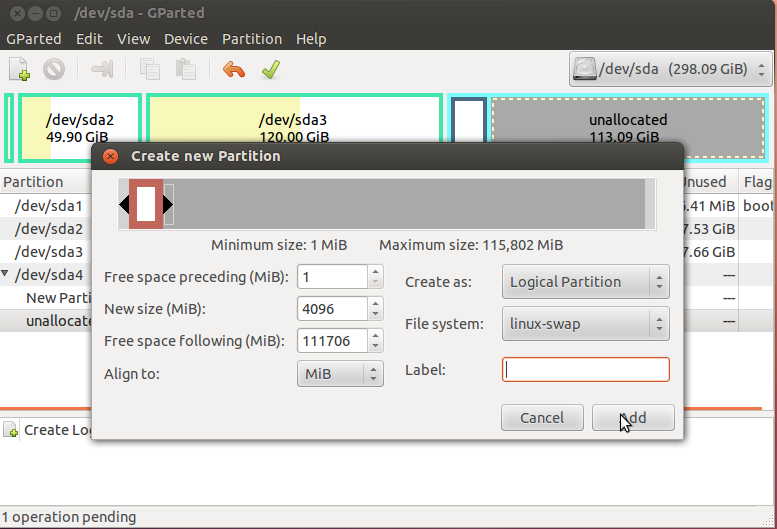
Task: Click the Flags column header
Action: (757, 182)
